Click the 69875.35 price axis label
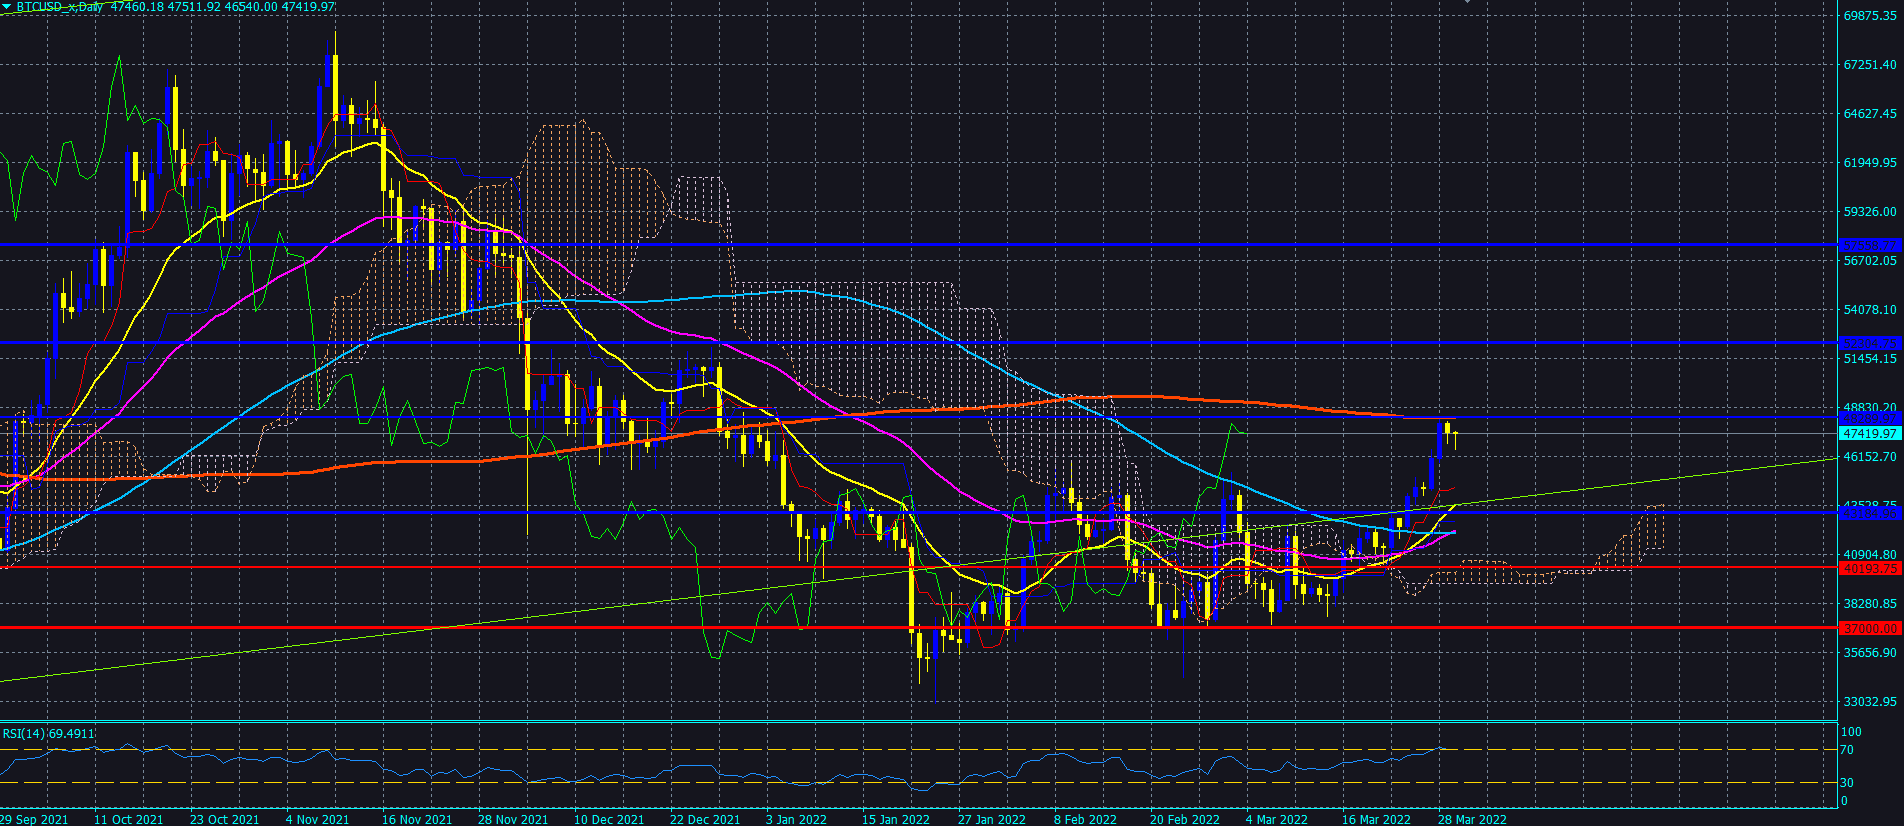The height and width of the screenshot is (826, 1904). pos(1870,16)
